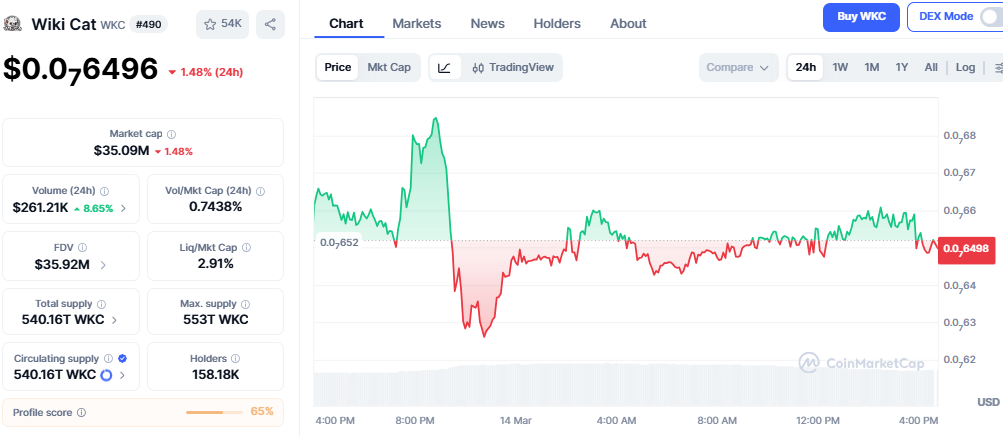This screenshot has width=1003, height=437.
Task: Click the verified badge by Circulating supply
Action: [x=122, y=358]
